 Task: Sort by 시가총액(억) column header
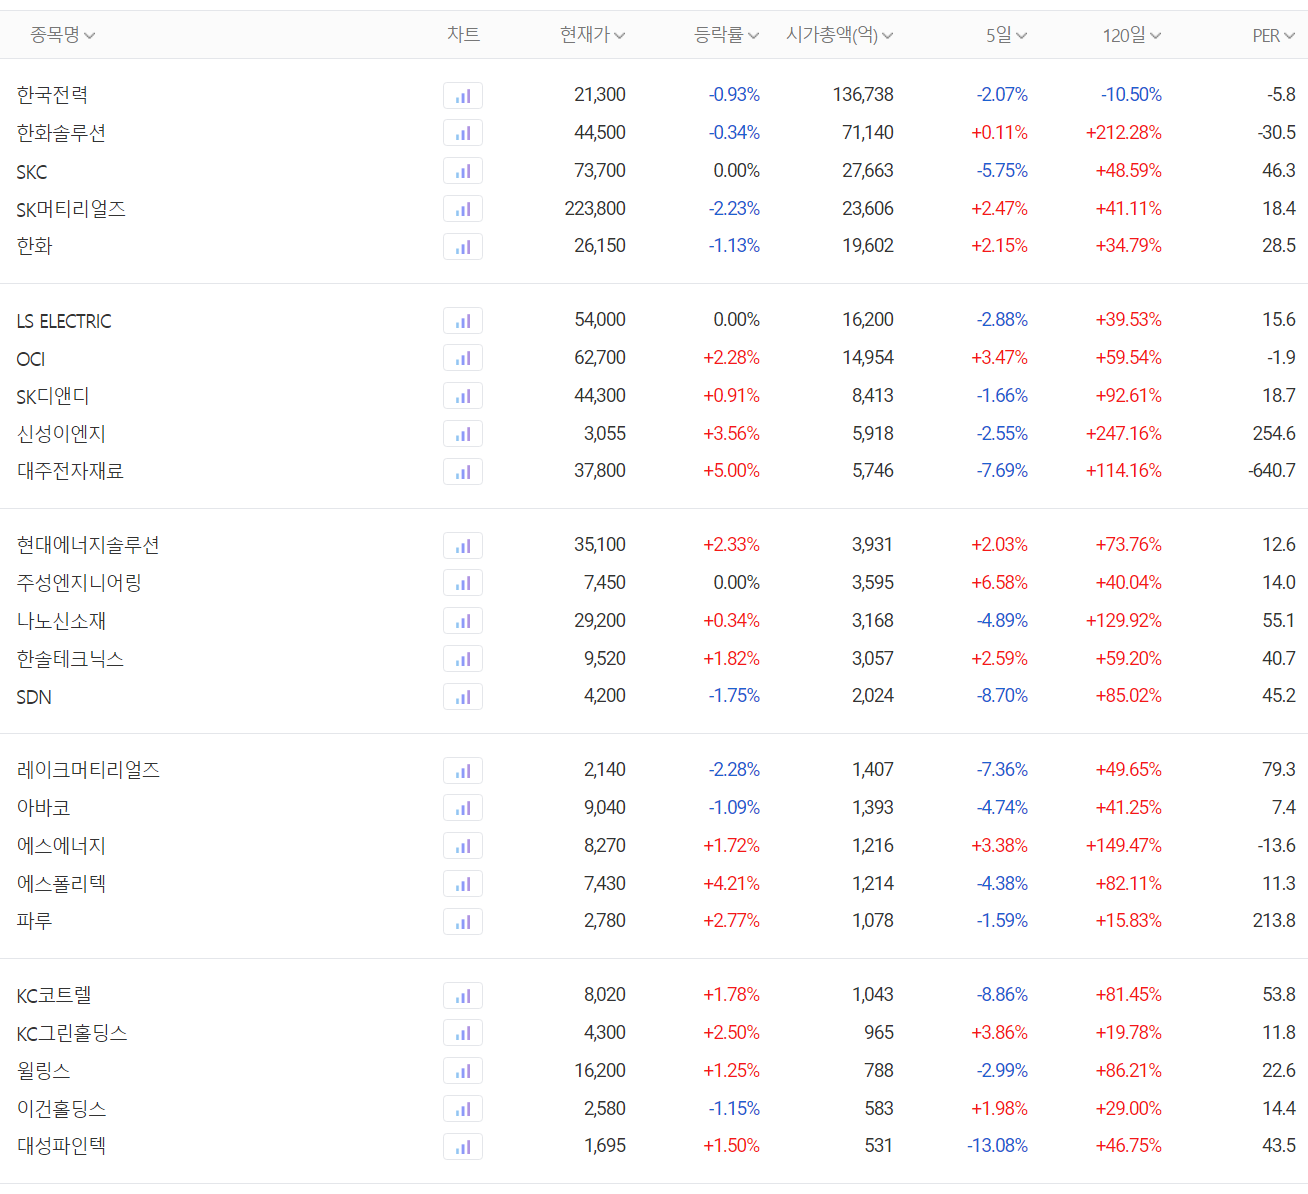[x=840, y=35]
